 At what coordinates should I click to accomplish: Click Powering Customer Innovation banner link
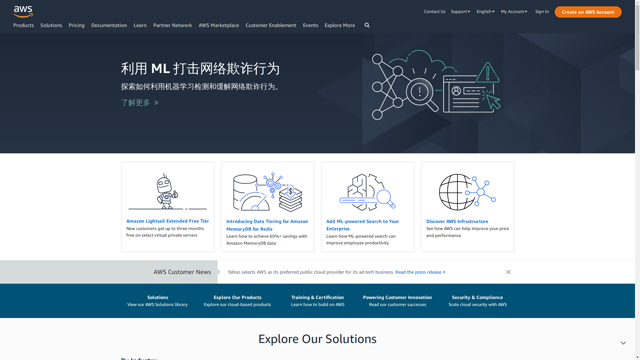coord(397,297)
